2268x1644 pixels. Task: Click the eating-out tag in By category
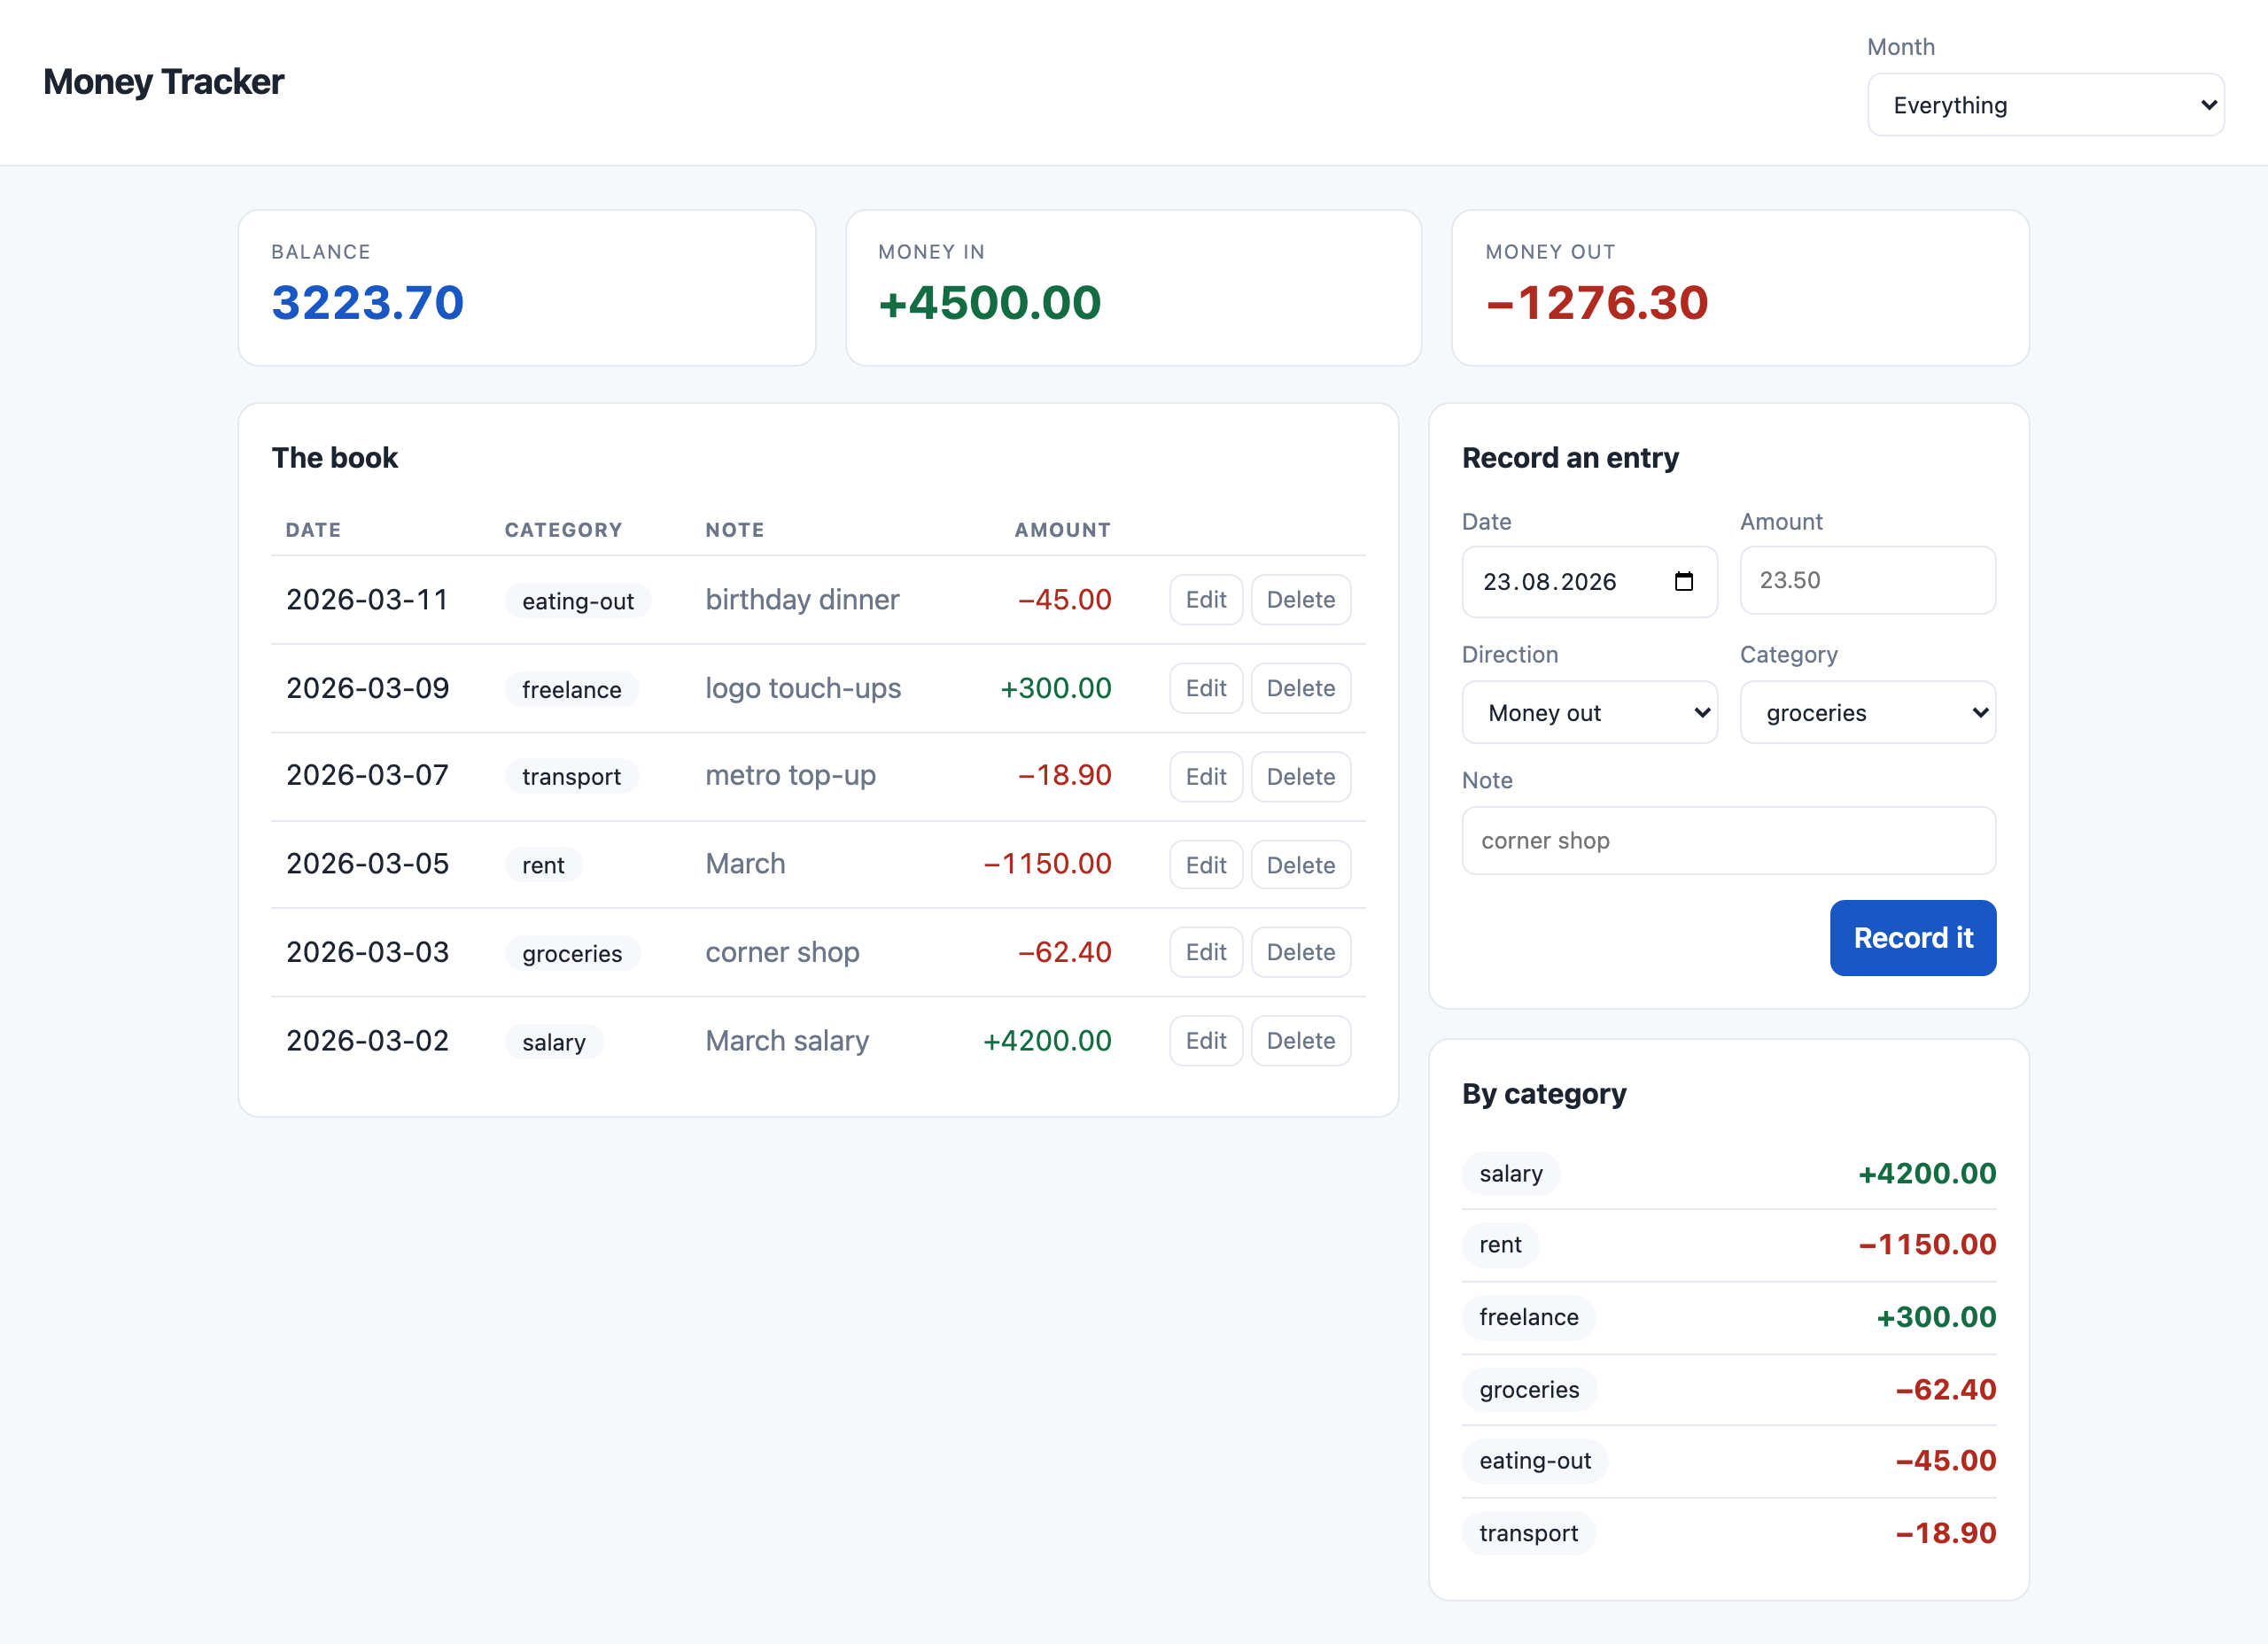point(1535,1460)
